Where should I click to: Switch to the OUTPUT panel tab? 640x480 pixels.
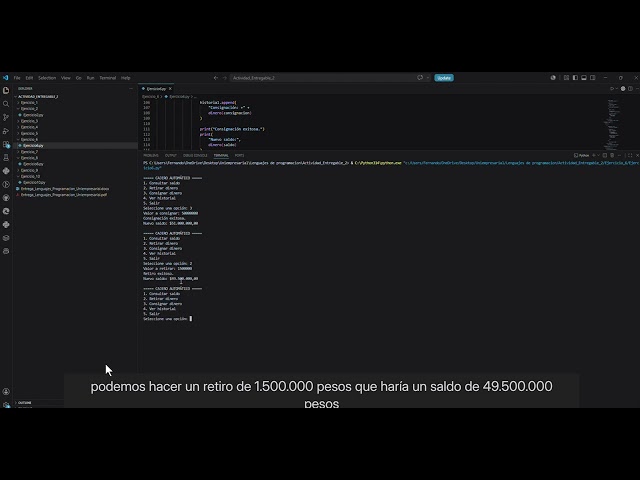[x=171, y=155]
